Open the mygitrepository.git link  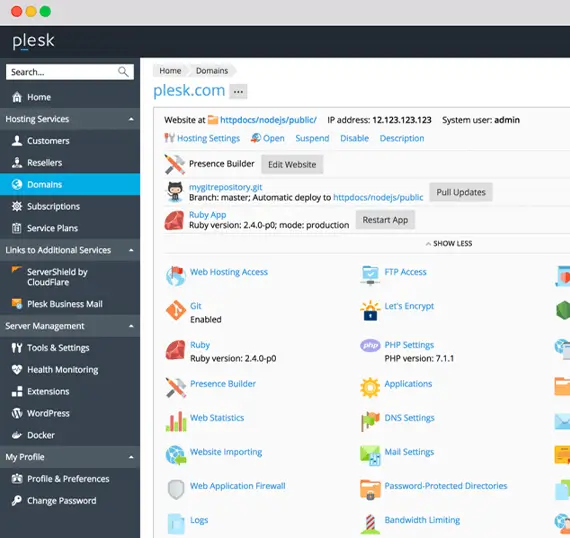(225, 187)
